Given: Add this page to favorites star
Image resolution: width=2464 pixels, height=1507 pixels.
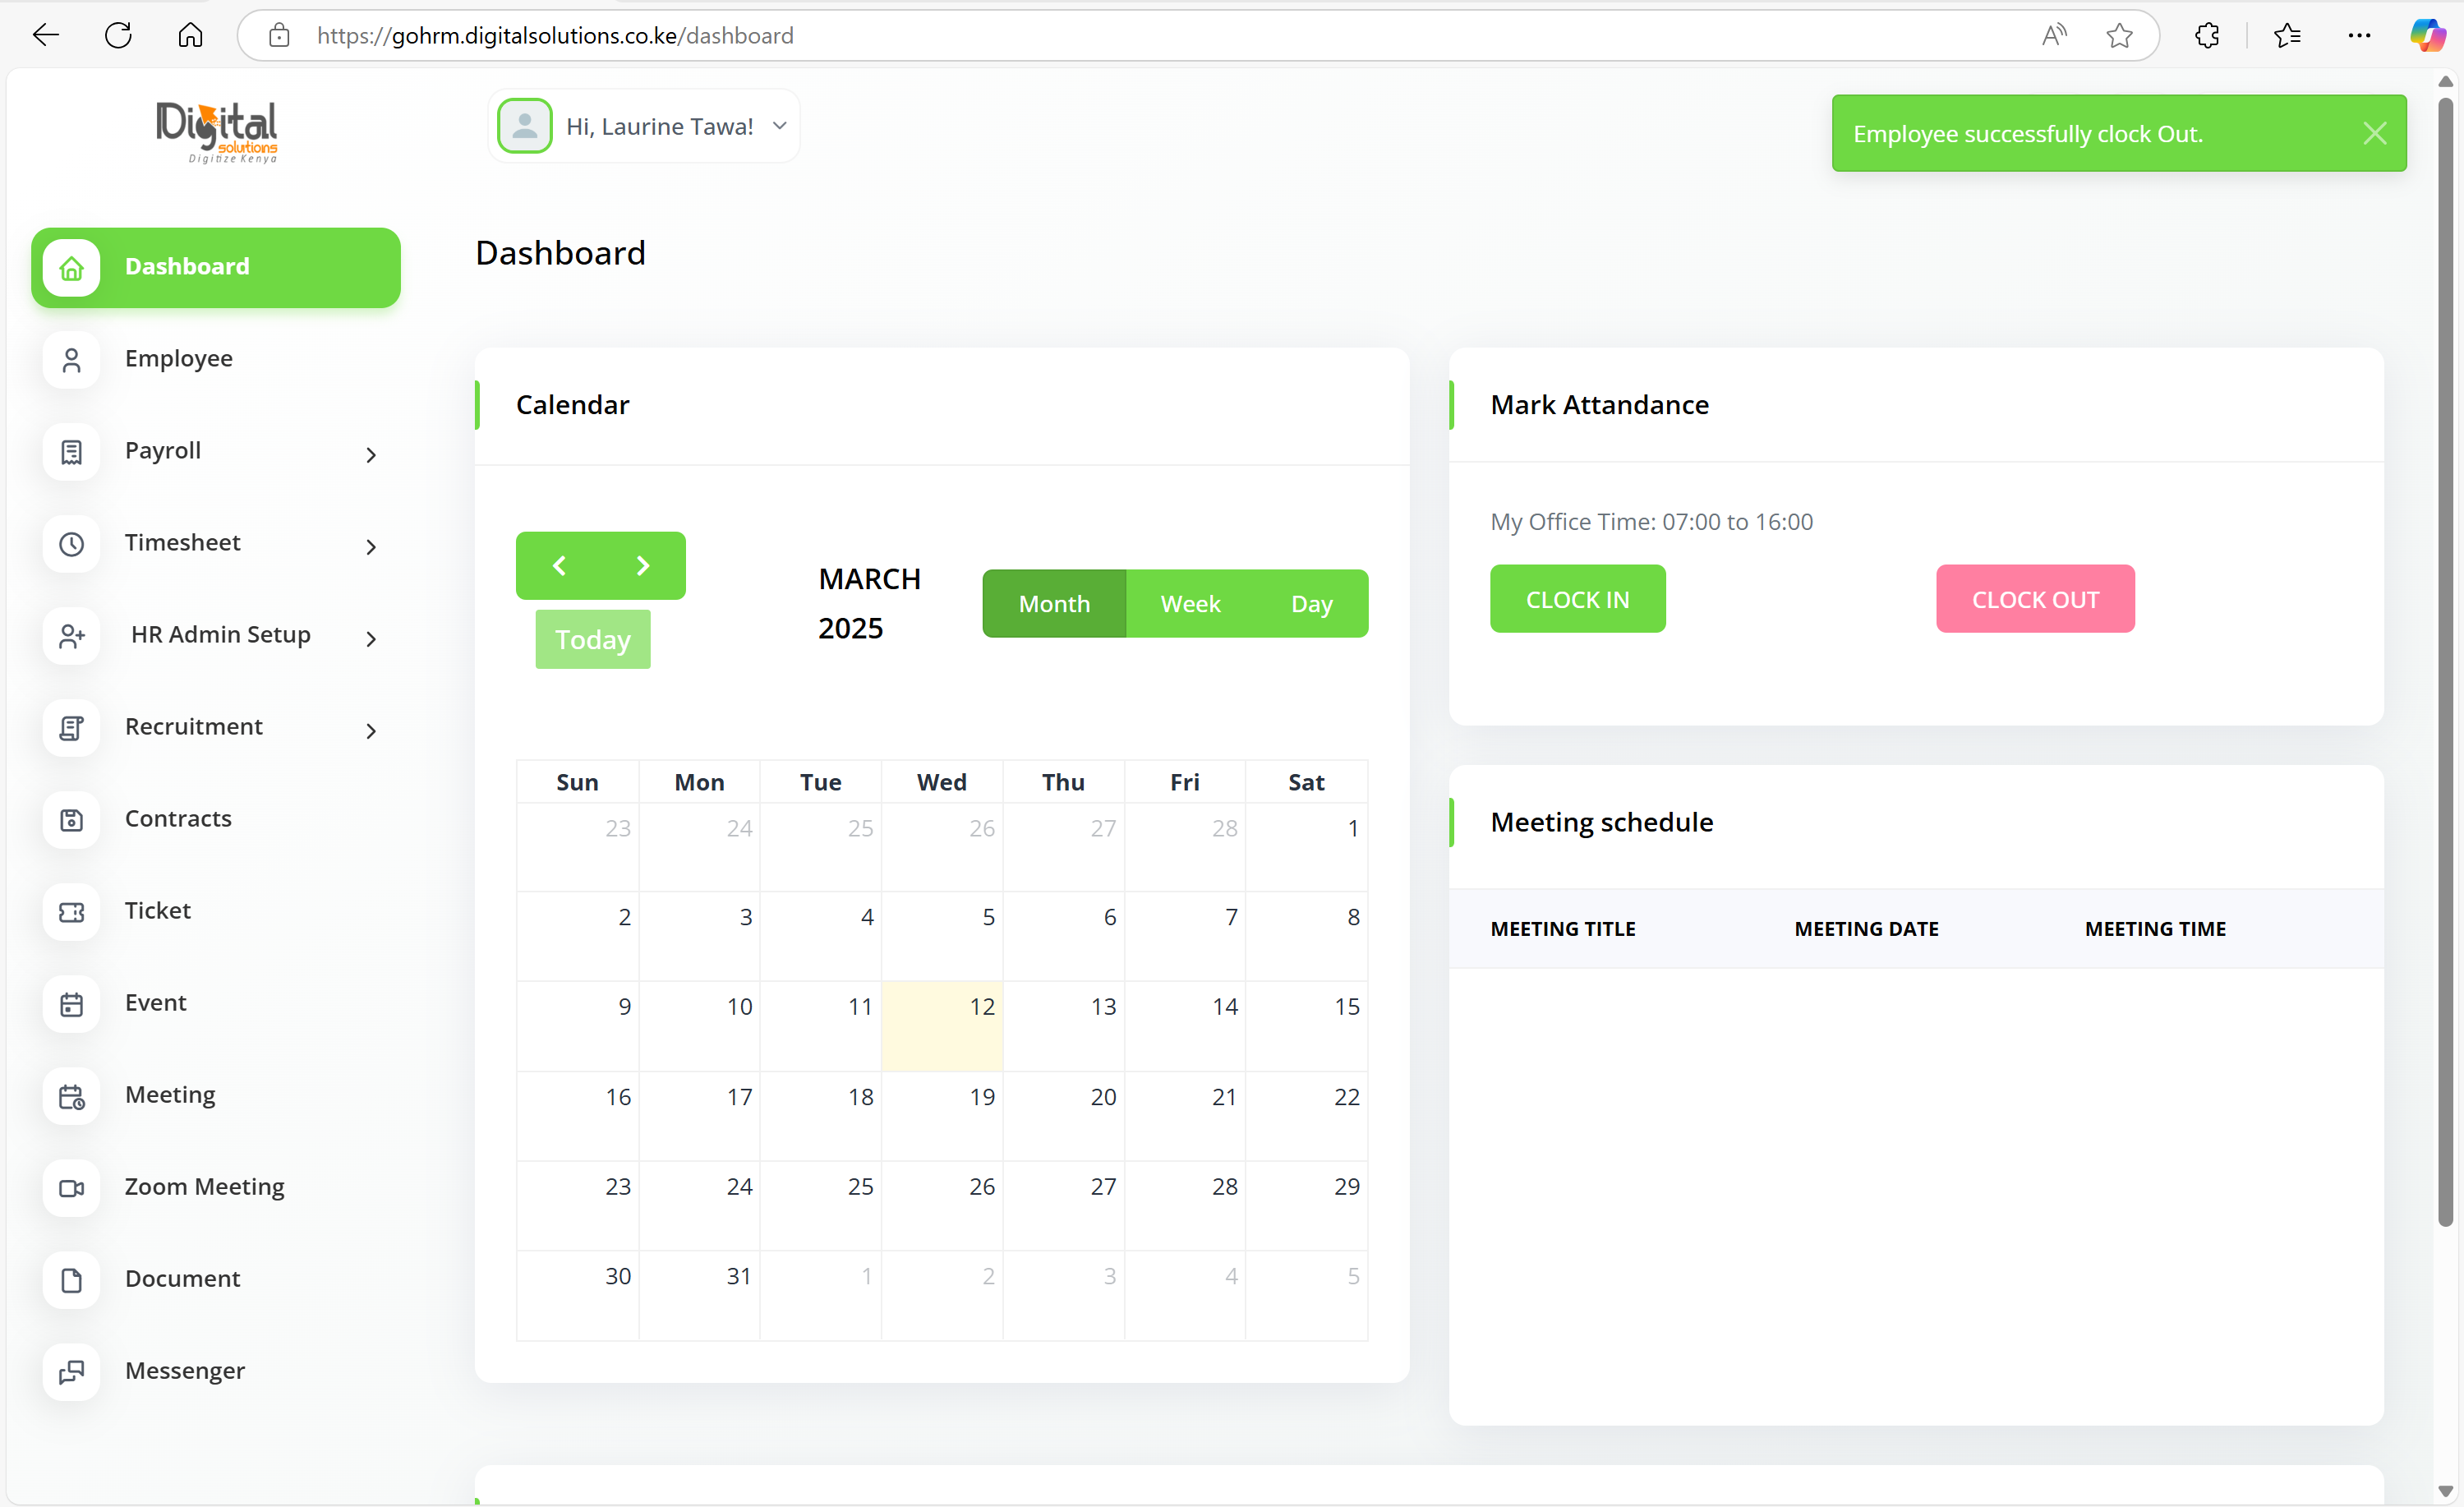Looking at the screenshot, I should (2119, 36).
